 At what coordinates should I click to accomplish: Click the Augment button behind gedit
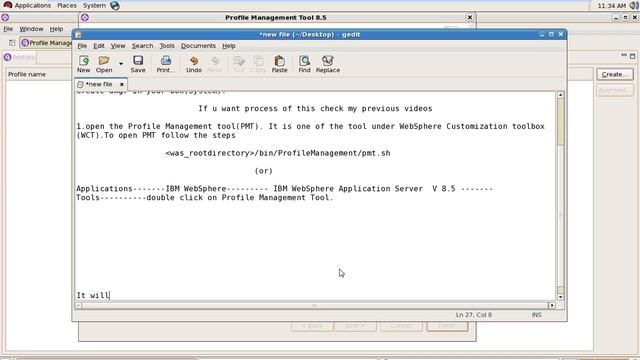click(615, 90)
